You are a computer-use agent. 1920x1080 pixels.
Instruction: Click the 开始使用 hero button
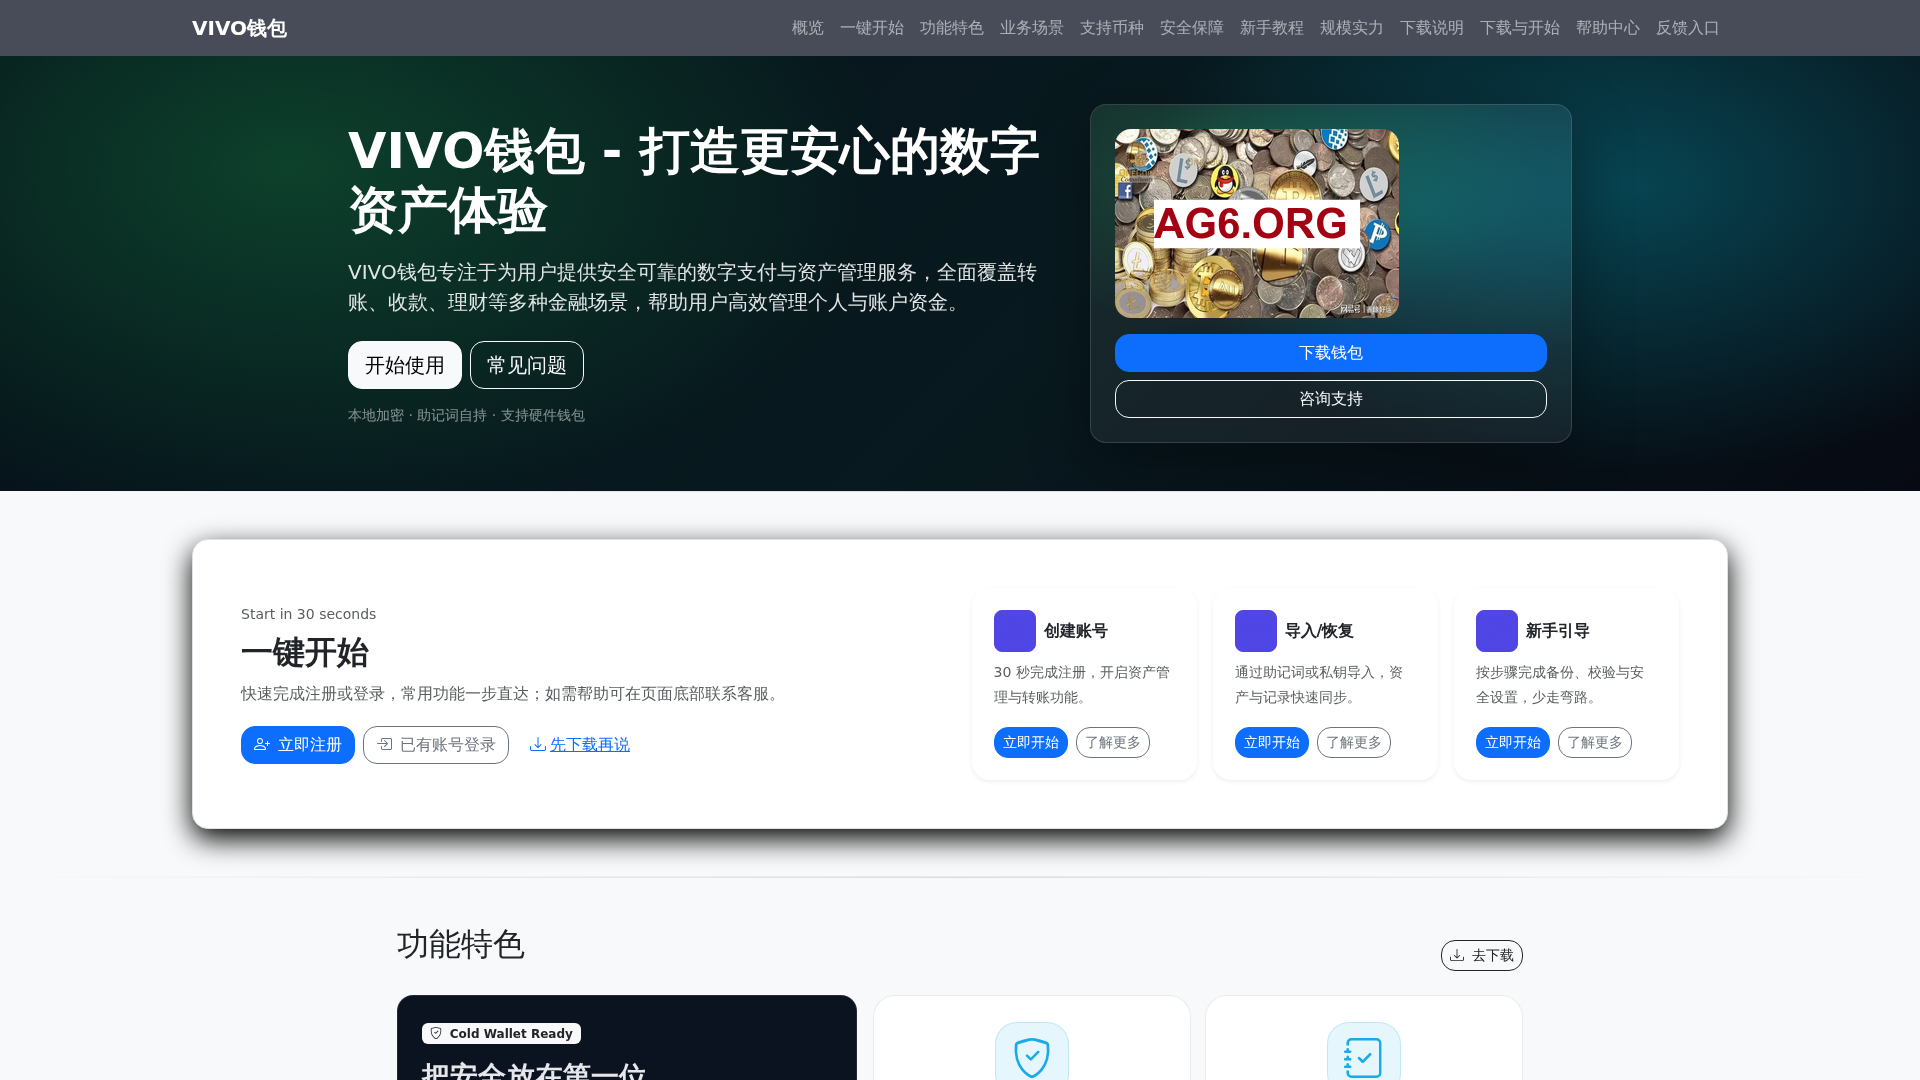pos(405,365)
